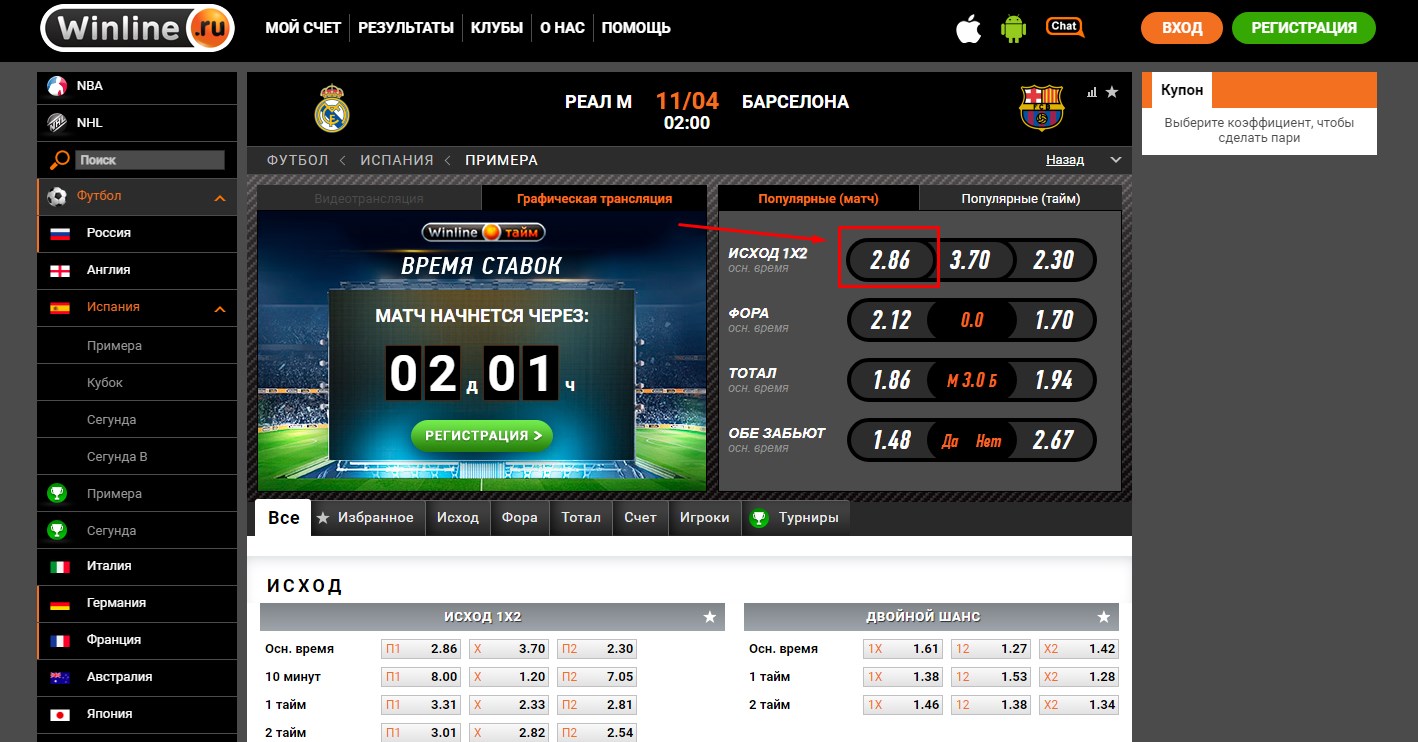The height and width of the screenshot is (742, 1418).
Task: Click the NBA league icon in sidebar
Action: pos(58,86)
